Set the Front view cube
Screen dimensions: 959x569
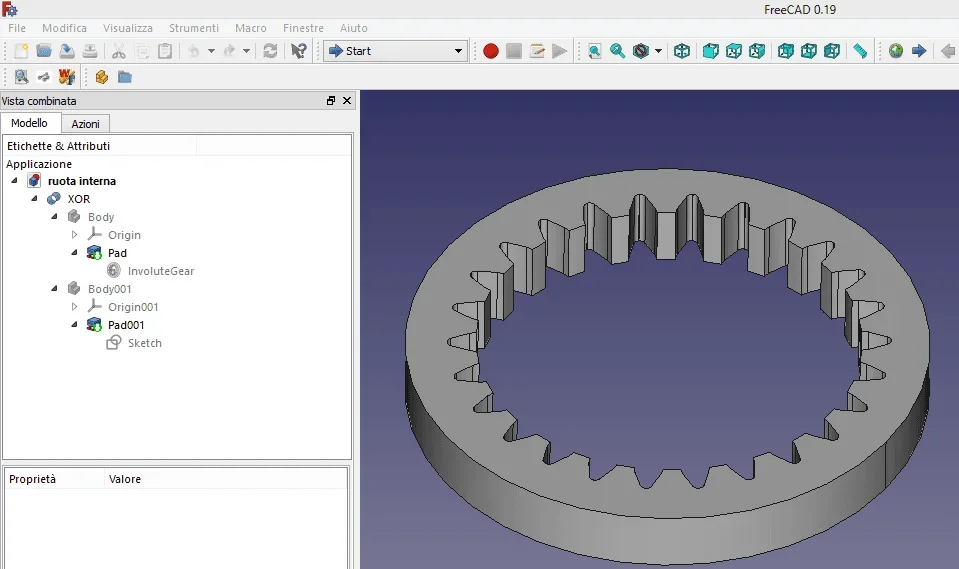click(x=710, y=51)
